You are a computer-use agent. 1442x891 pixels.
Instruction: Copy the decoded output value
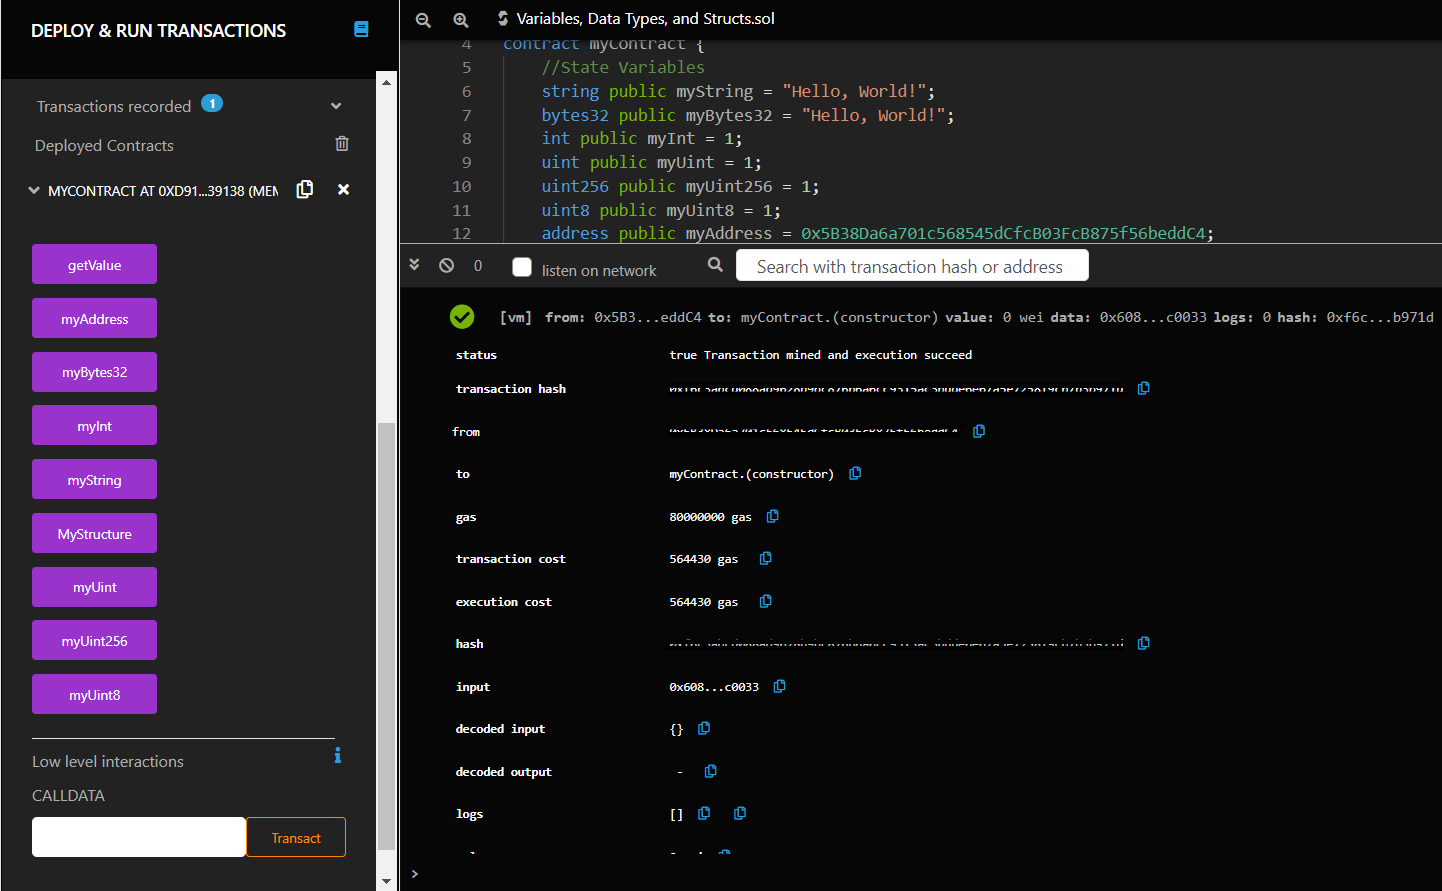click(710, 771)
